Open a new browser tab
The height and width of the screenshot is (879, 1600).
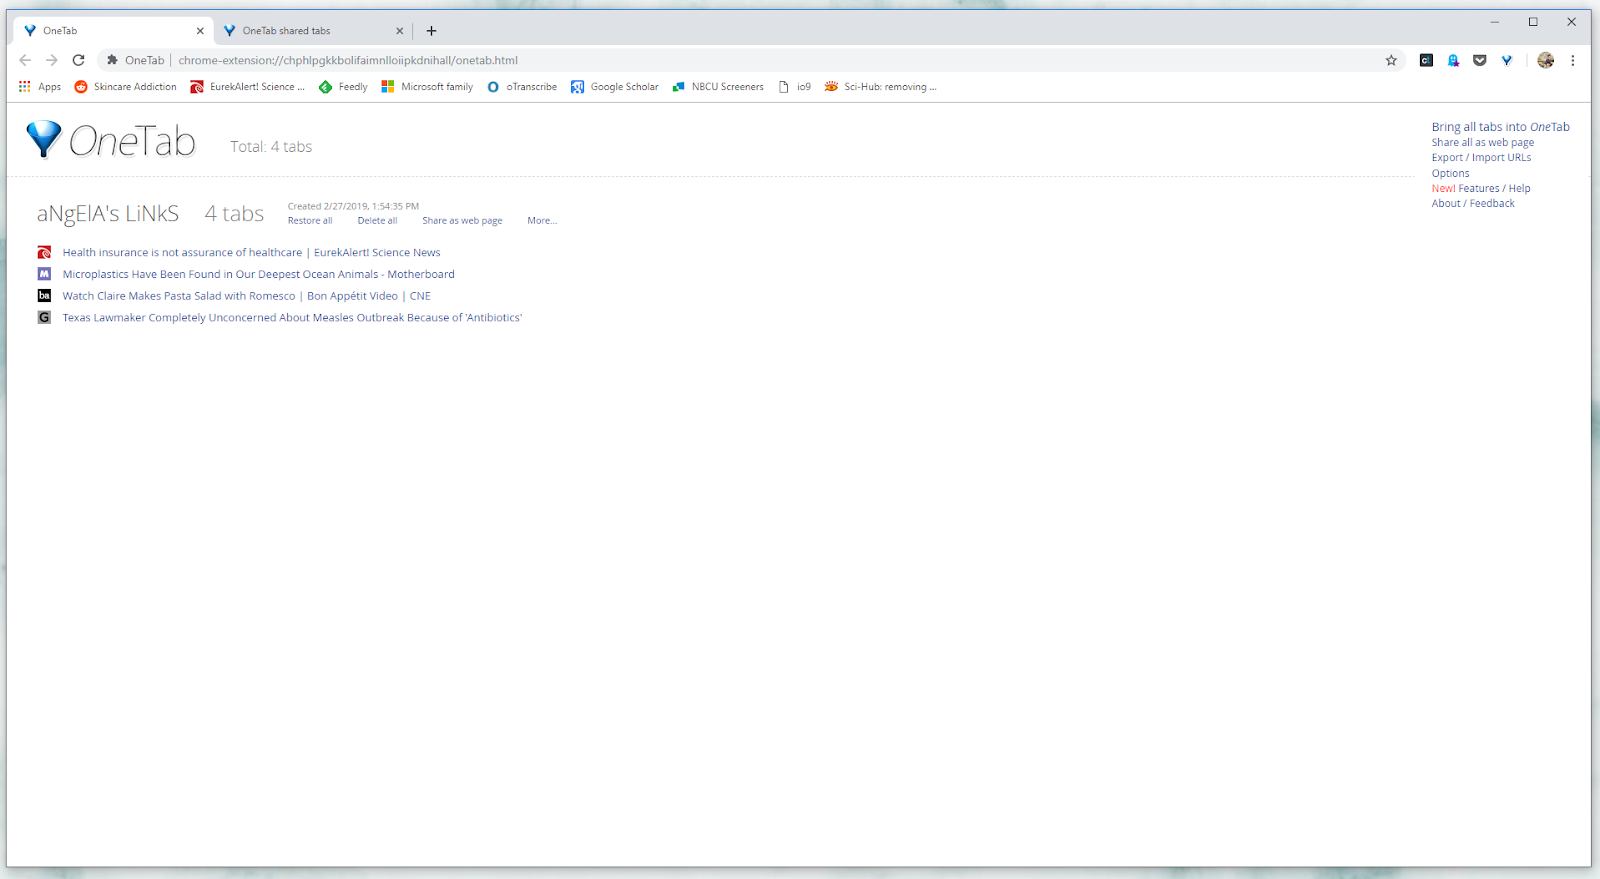coord(432,31)
